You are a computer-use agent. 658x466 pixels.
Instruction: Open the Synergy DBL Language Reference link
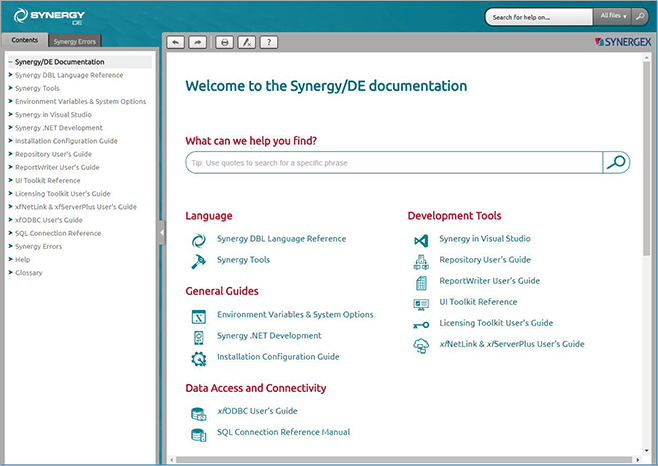tap(282, 238)
